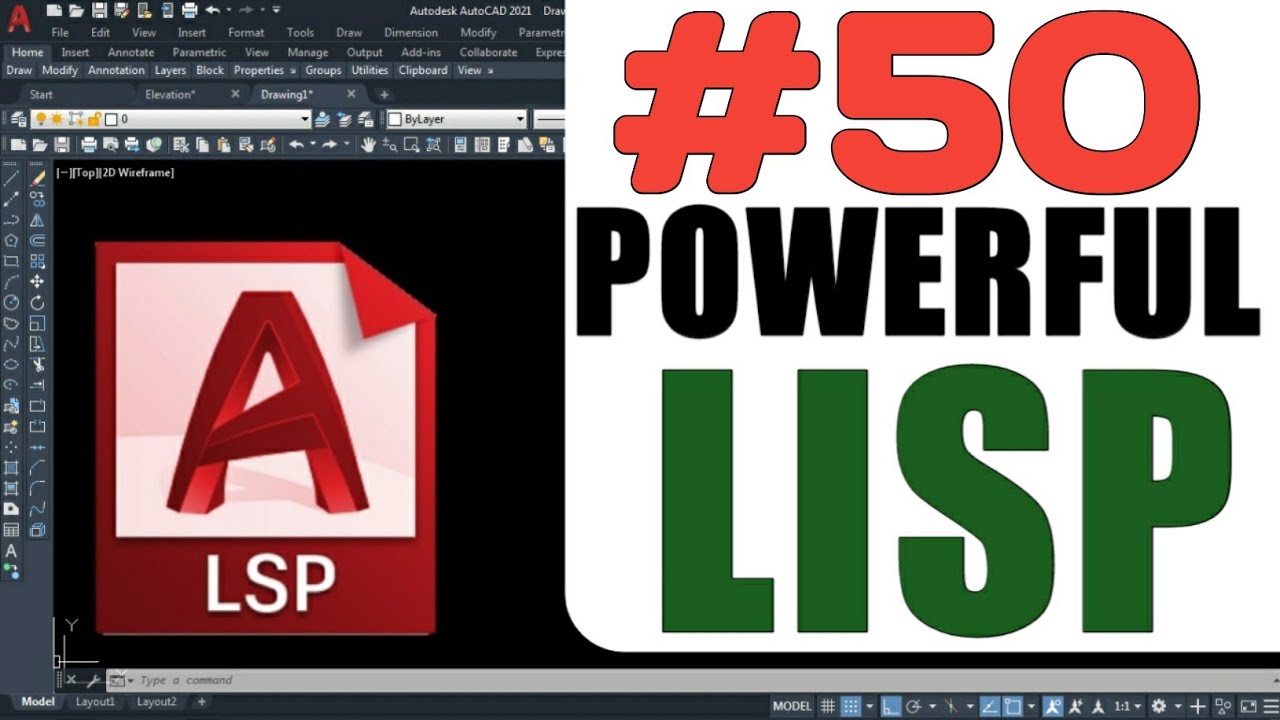
Task: Open the Format menu
Action: tap(246, 33)
